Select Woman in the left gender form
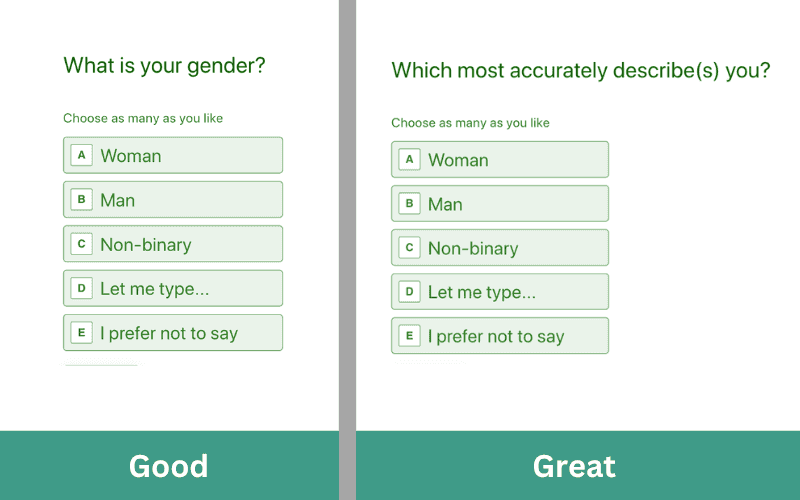 click(x=172, y=156)
